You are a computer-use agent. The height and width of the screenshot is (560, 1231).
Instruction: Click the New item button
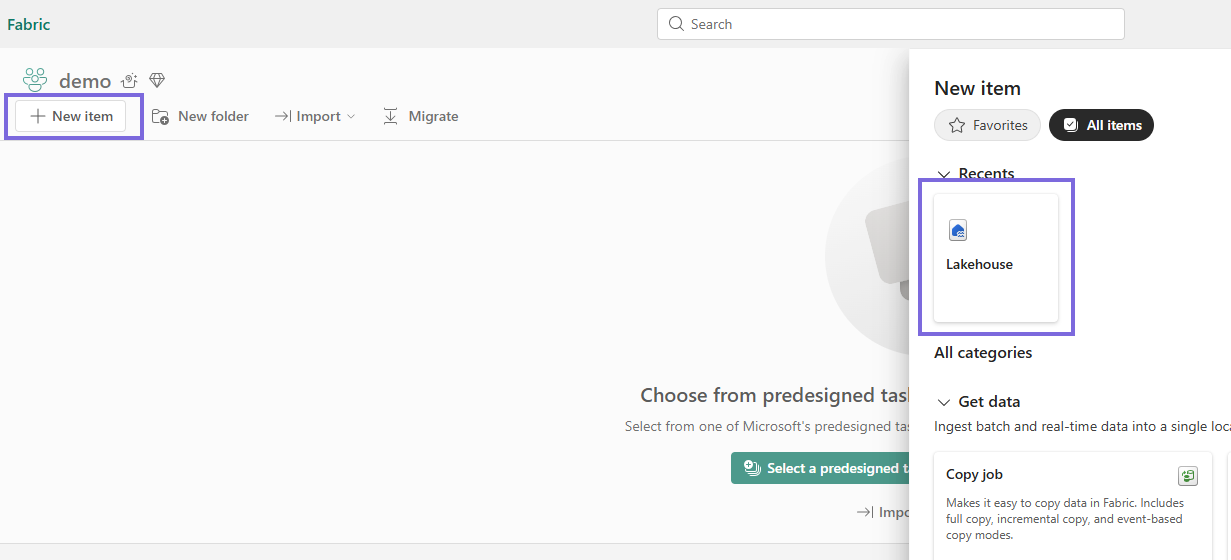click(x=71, y=116)
